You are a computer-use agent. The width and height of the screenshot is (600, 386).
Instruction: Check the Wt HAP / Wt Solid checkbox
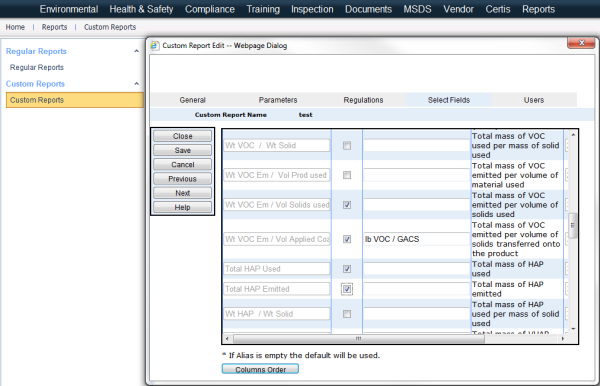347,314
